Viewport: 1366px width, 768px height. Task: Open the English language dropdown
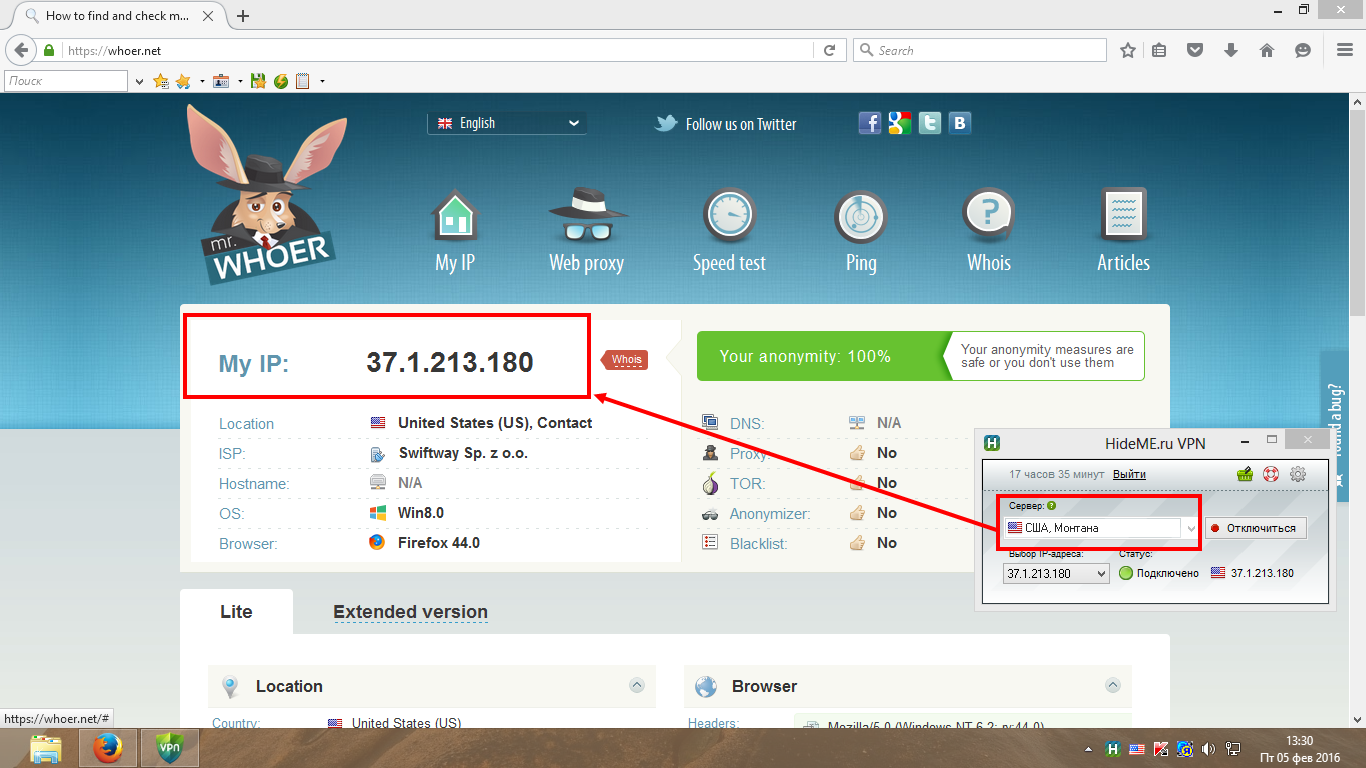pos(507,123)
